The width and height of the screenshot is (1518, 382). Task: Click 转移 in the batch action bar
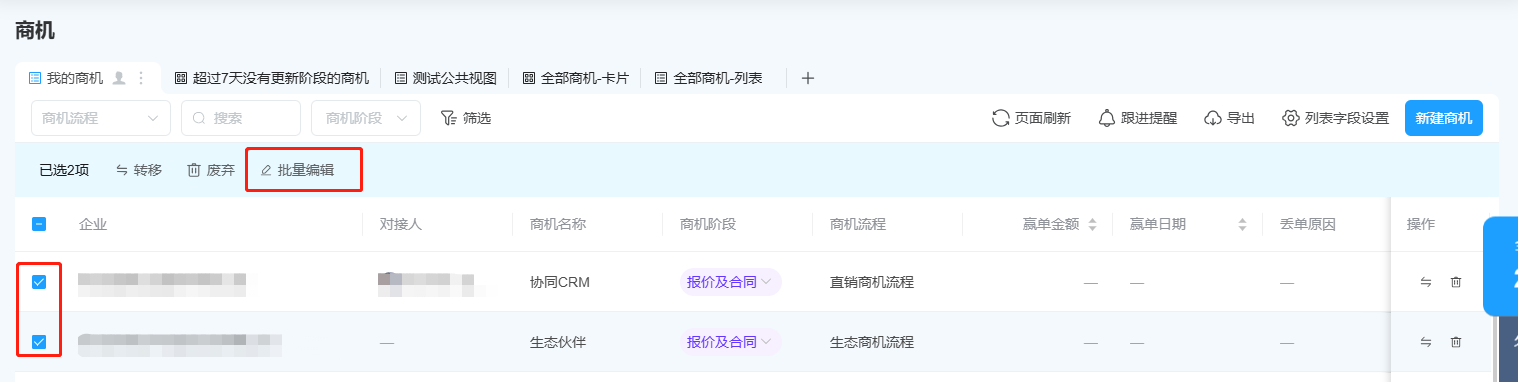(139, 170)
